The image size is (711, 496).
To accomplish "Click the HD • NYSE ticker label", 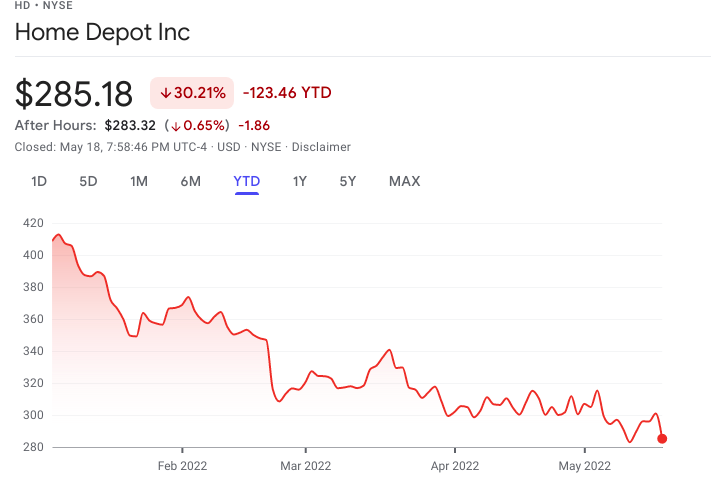I will tap(44, 5).
